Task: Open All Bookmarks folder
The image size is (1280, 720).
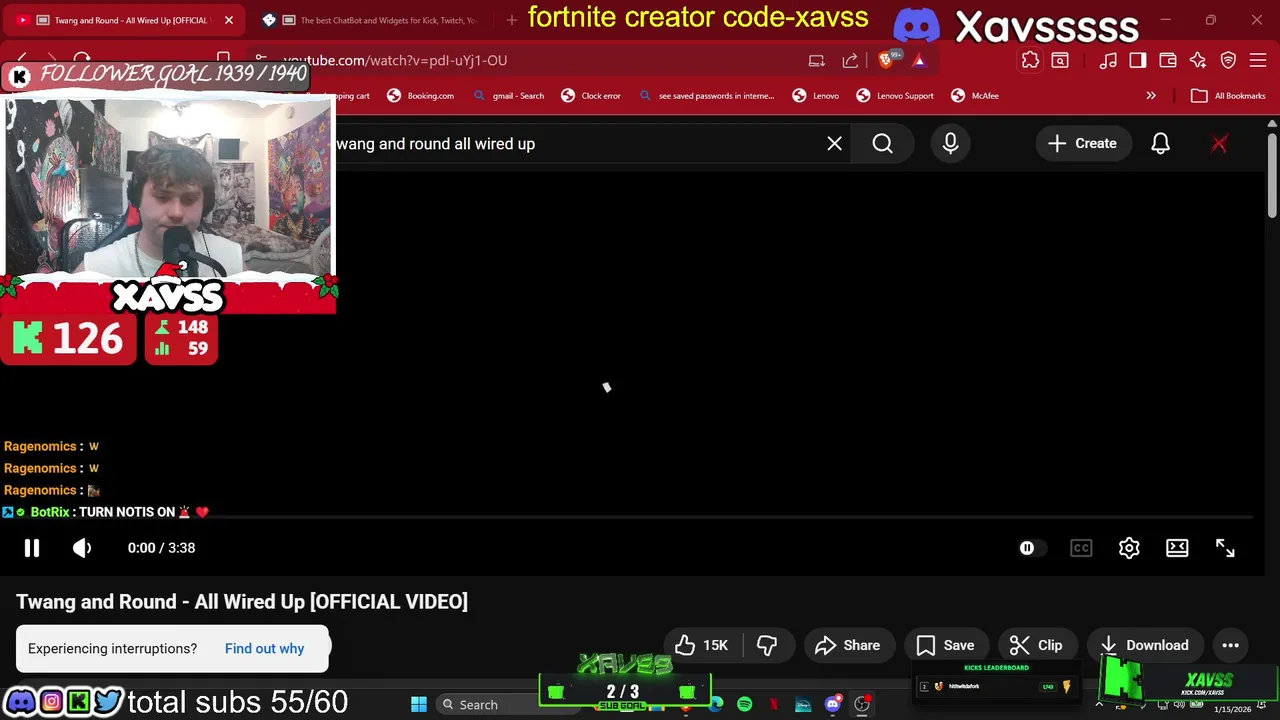Action: tap(1229, 96)
